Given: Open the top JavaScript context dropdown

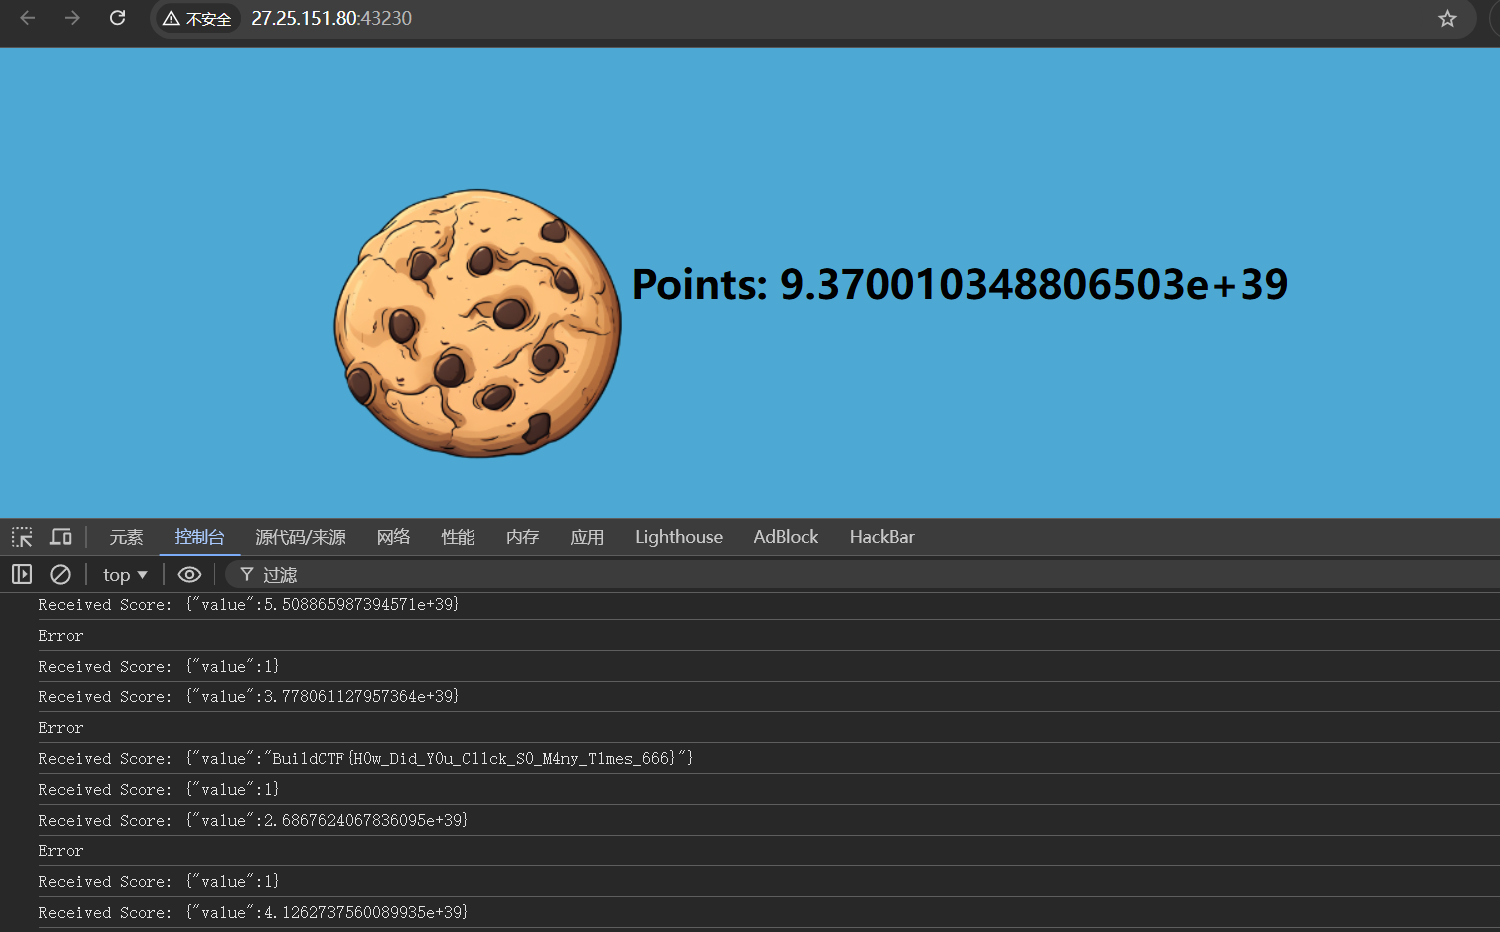Looking at the screenshot, I should point(125,575).
